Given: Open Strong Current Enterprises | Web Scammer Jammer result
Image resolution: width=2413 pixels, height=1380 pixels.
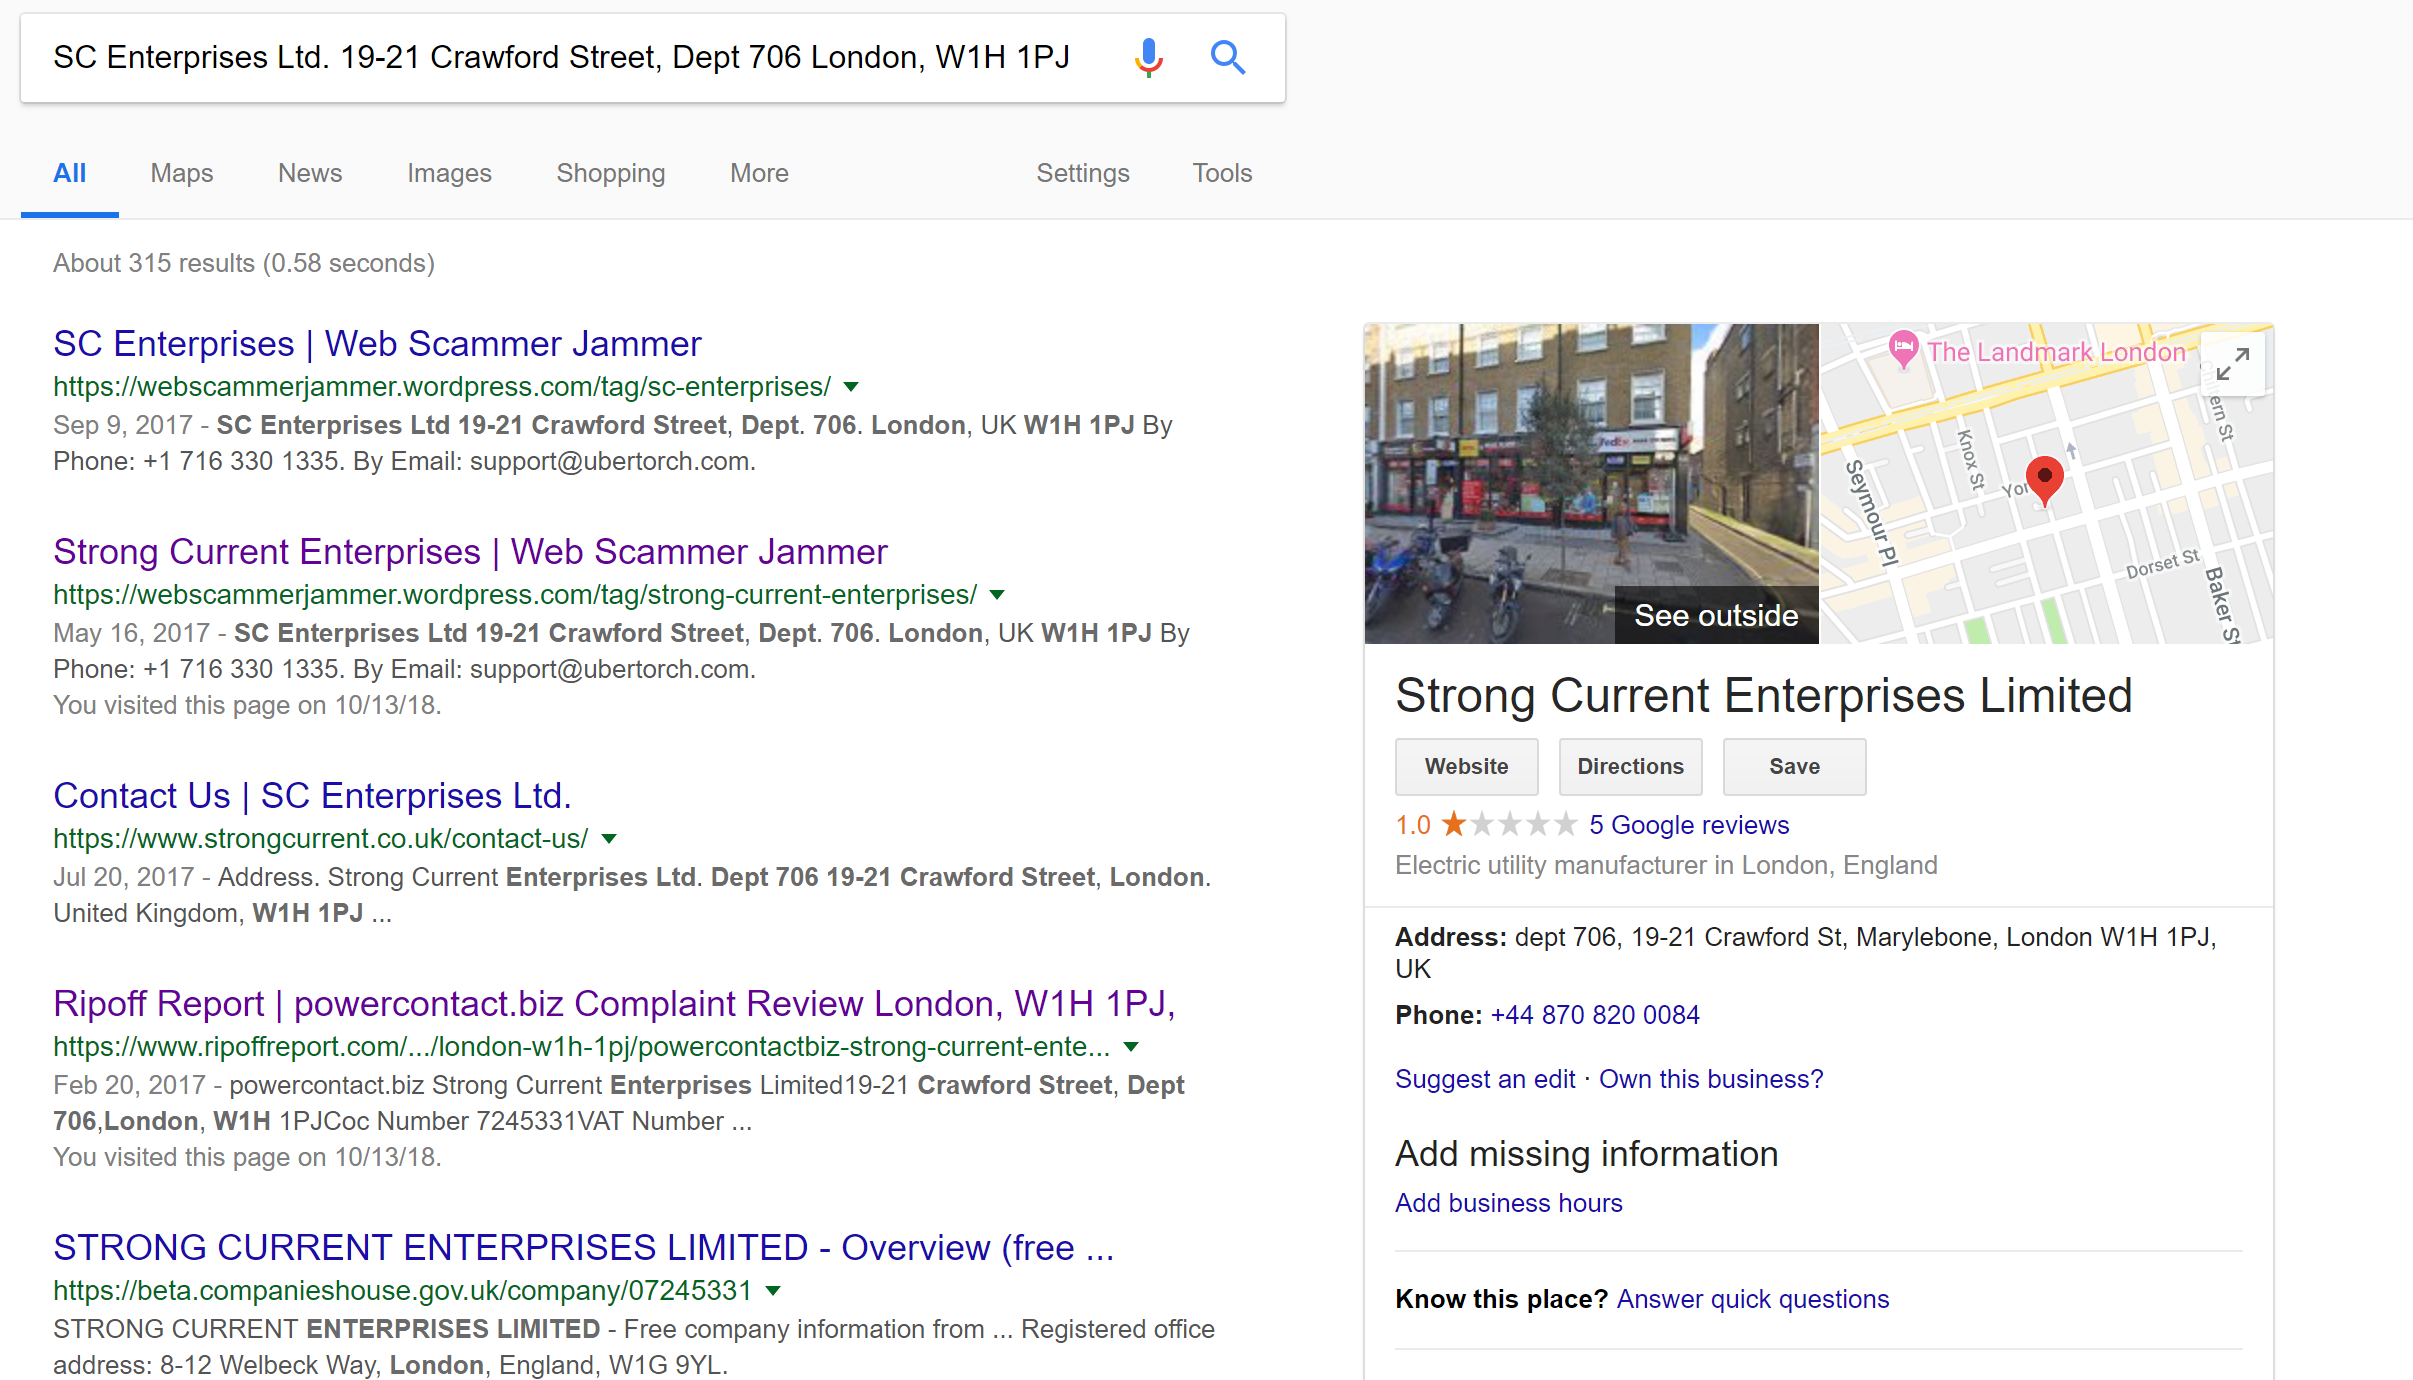Looking at the screenshot, I should coord(470,552).
